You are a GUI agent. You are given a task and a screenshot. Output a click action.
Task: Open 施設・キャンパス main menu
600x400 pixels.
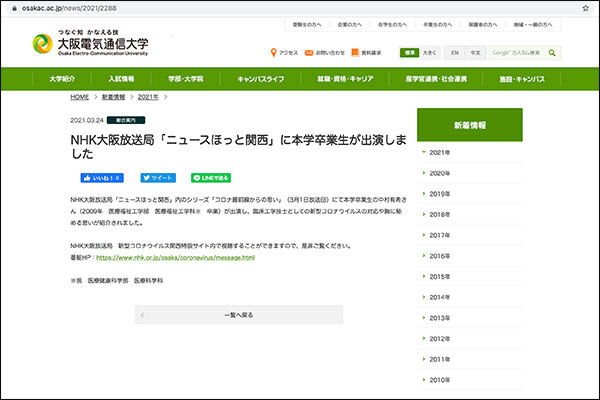pyautogui.click(x=522, y=79)
